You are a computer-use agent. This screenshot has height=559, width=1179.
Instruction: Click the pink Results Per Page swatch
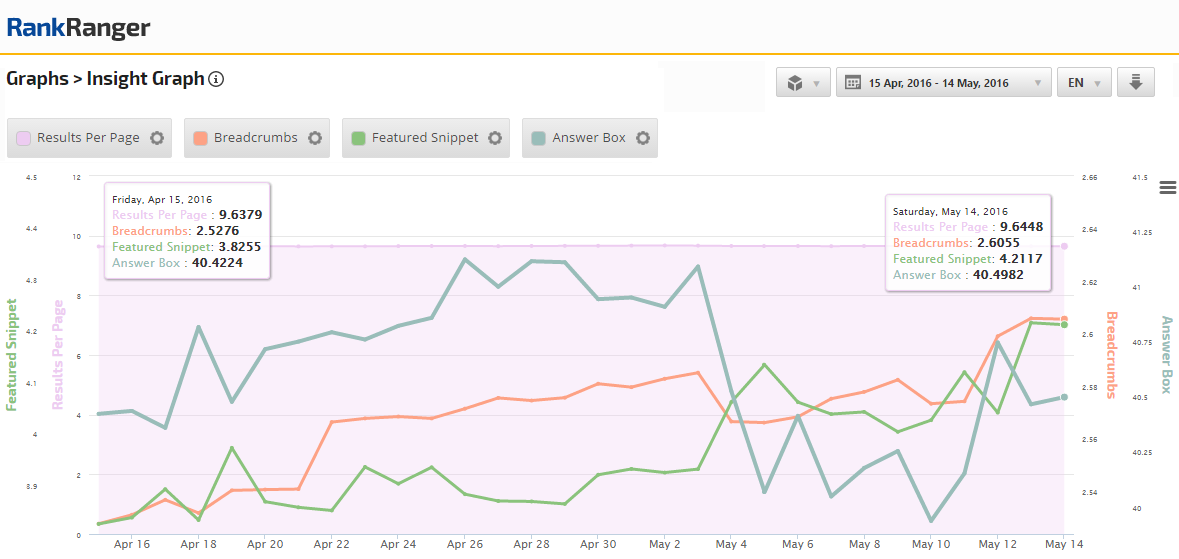tap(23, 138)
